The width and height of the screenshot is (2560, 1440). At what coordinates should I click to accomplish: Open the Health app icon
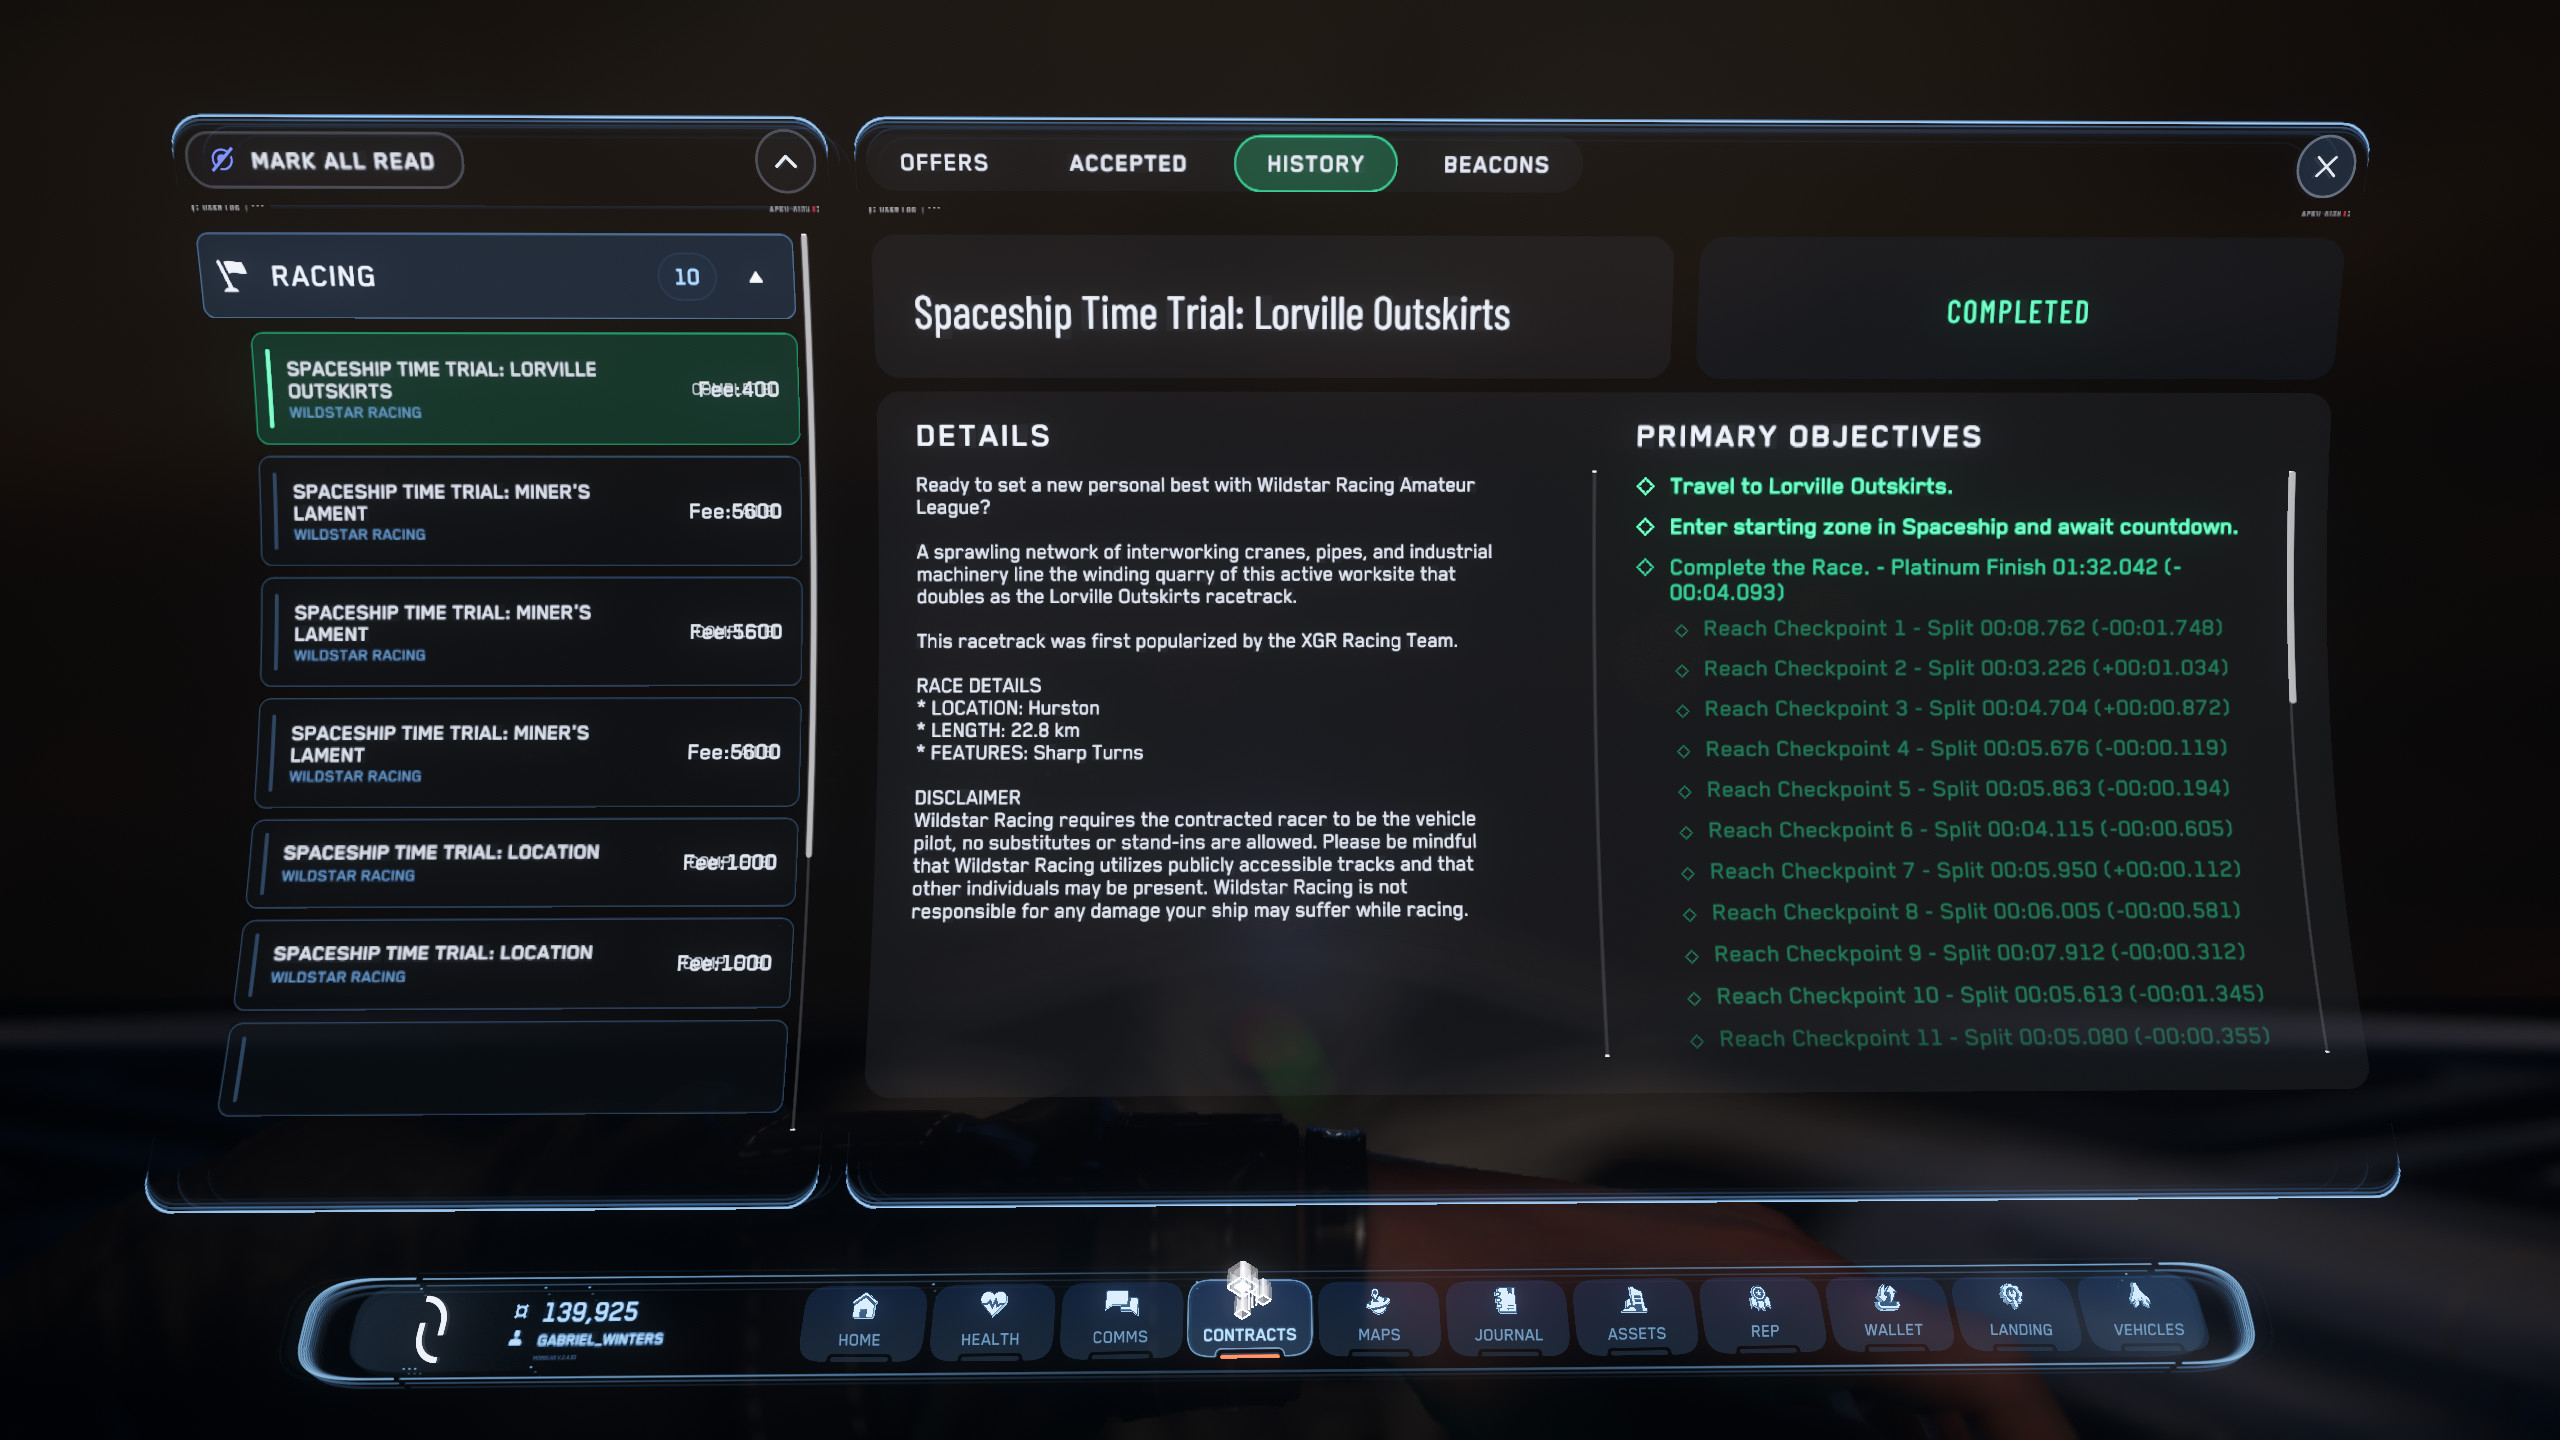tap(990, 1319)
